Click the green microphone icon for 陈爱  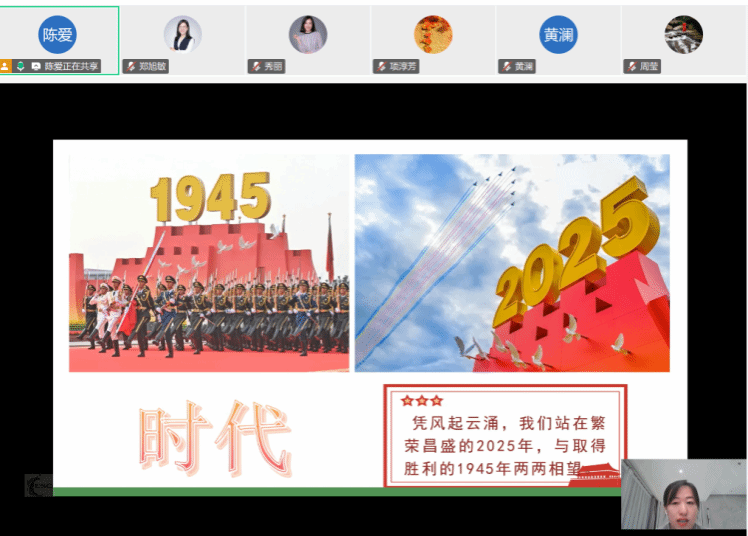point(21,67)
